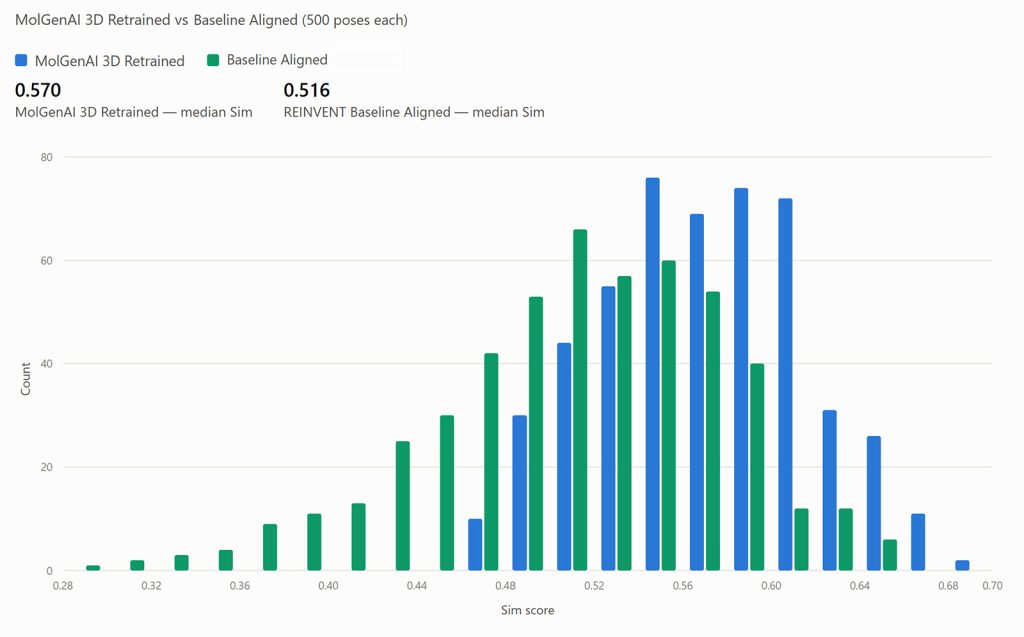Click the x-axis tick label 0.52
The height and width of the screenshot is (637, 1024).
click(594, 585)
